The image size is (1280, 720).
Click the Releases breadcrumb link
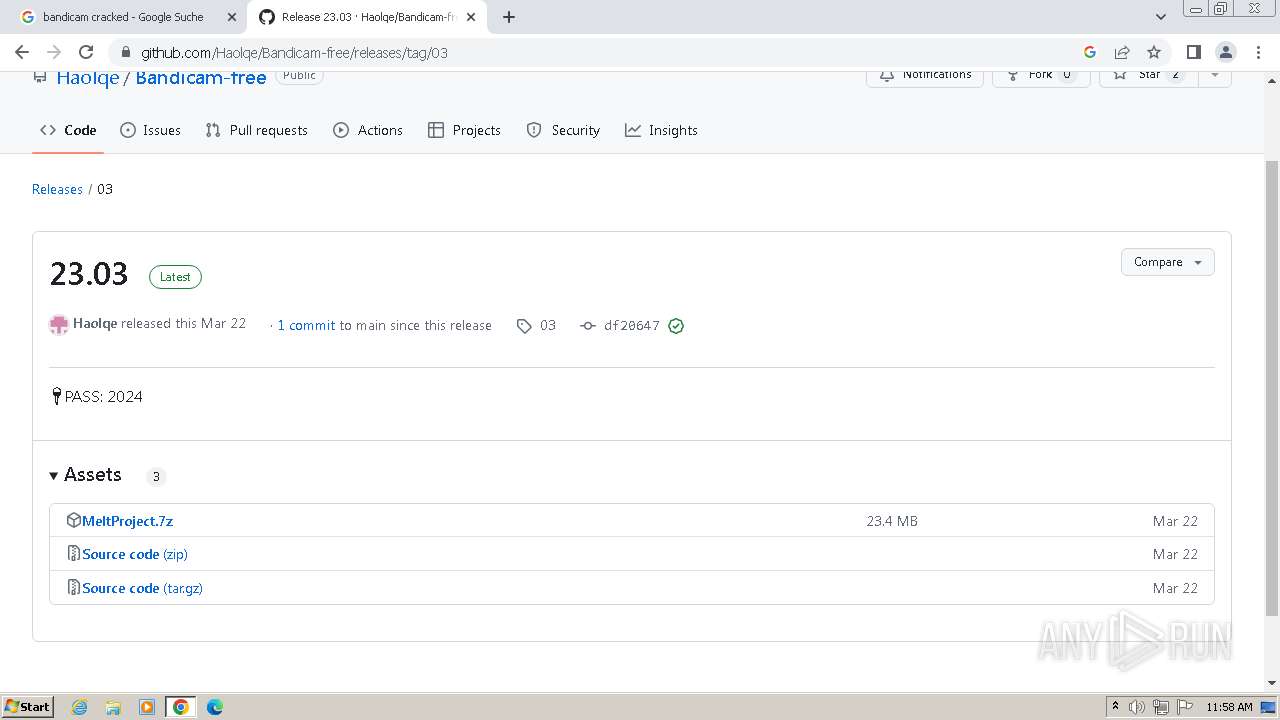pos(57,189)
